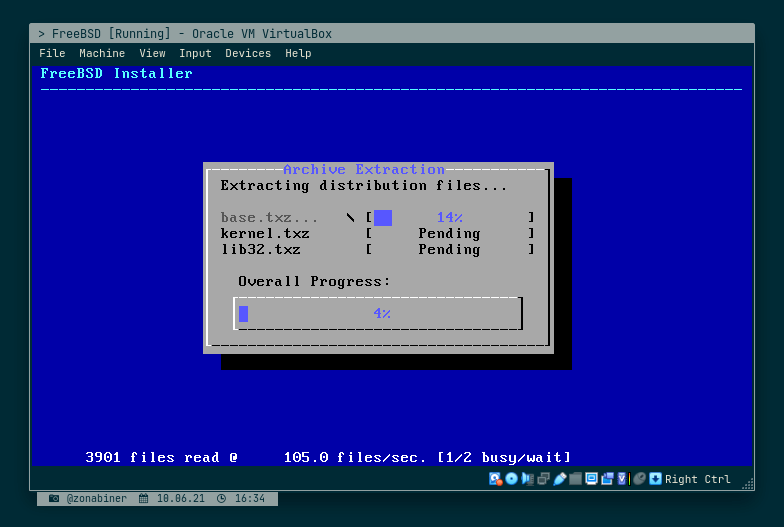
Task: Click the spinner character beside base.txz
Action: click(350, 218)
